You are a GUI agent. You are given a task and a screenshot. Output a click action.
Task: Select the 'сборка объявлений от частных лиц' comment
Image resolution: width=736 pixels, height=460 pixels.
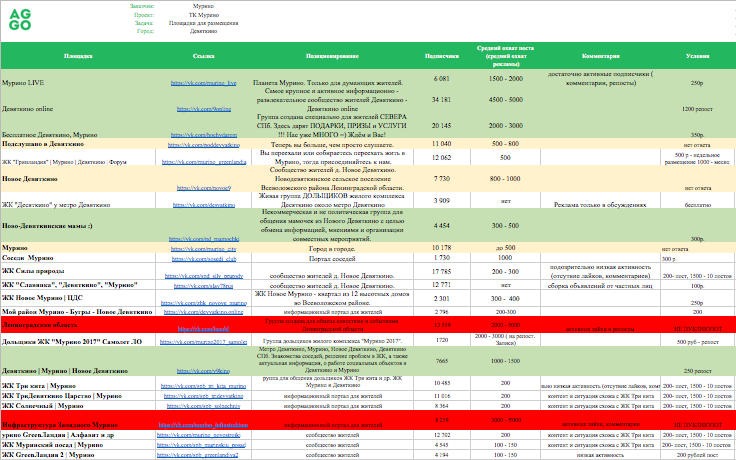click(x=600, y=285)
